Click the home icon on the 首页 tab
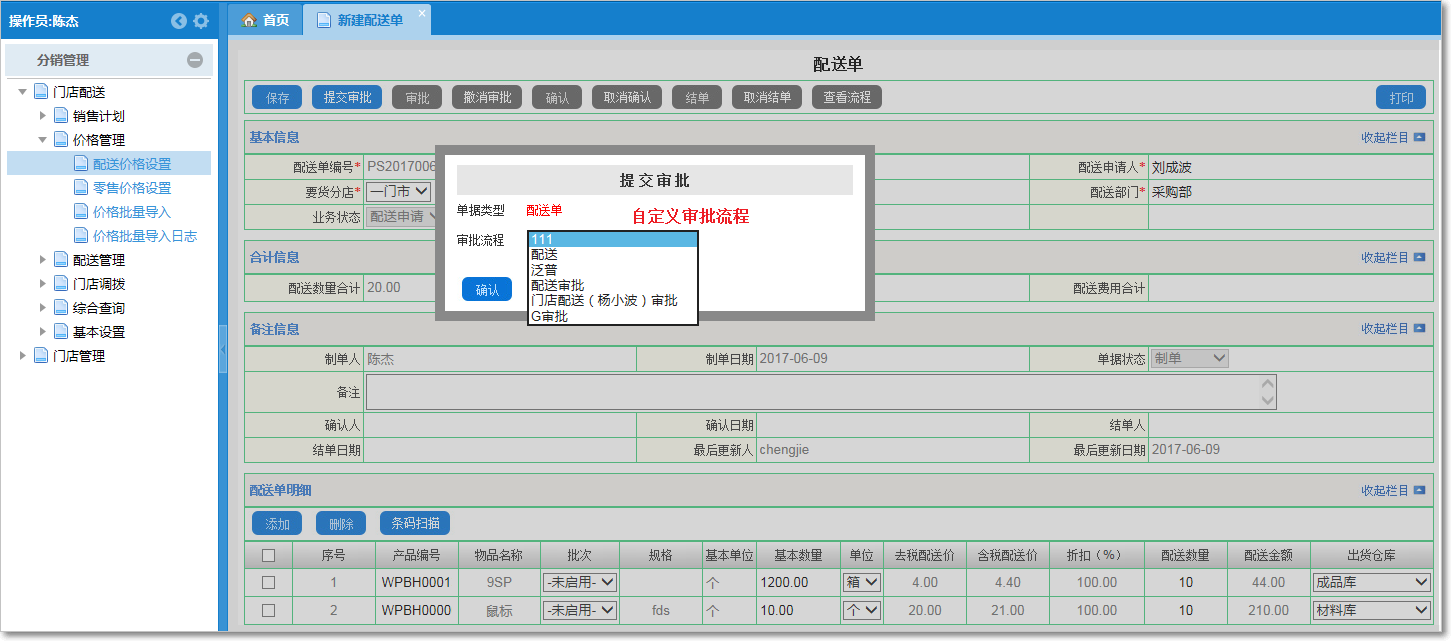Viewport: 1451px width, 641px height. [248, 19]
